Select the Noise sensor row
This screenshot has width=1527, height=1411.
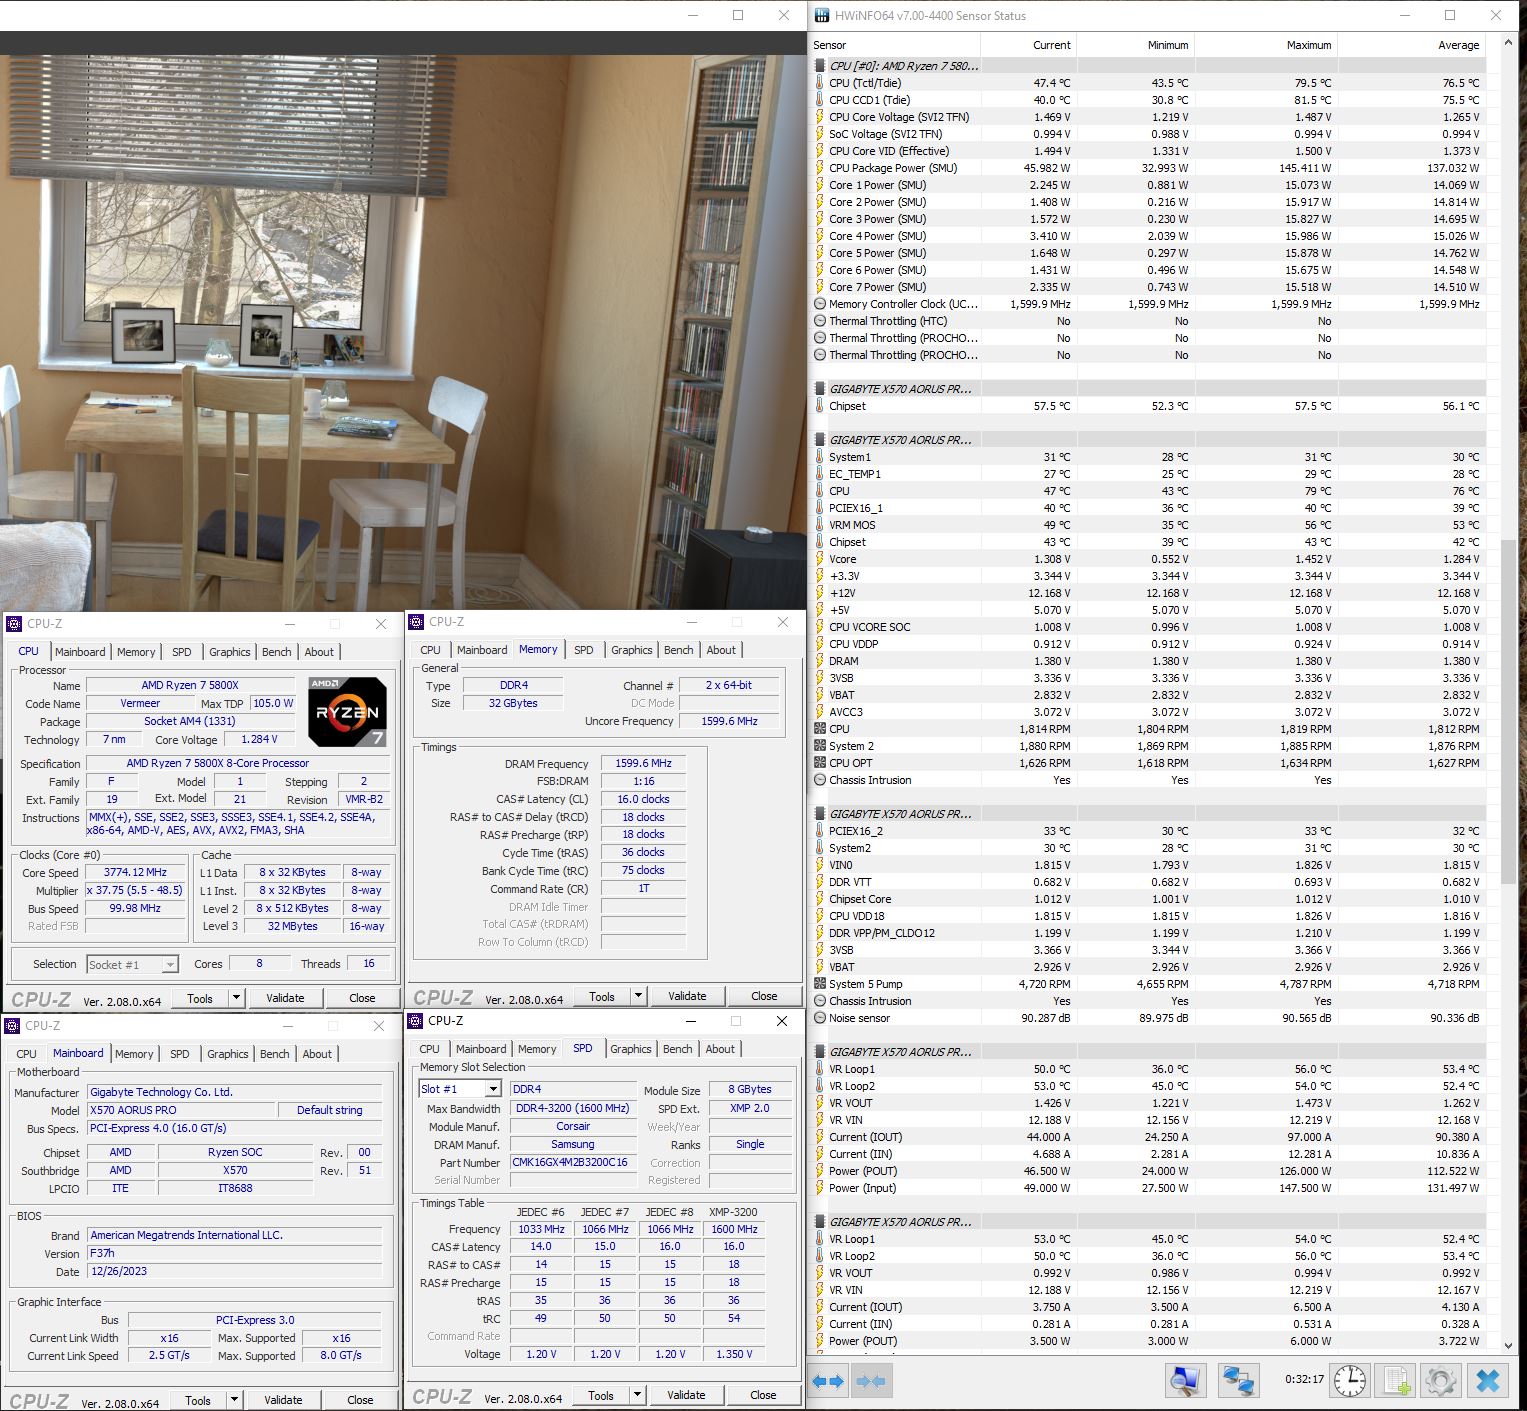1148,1018
